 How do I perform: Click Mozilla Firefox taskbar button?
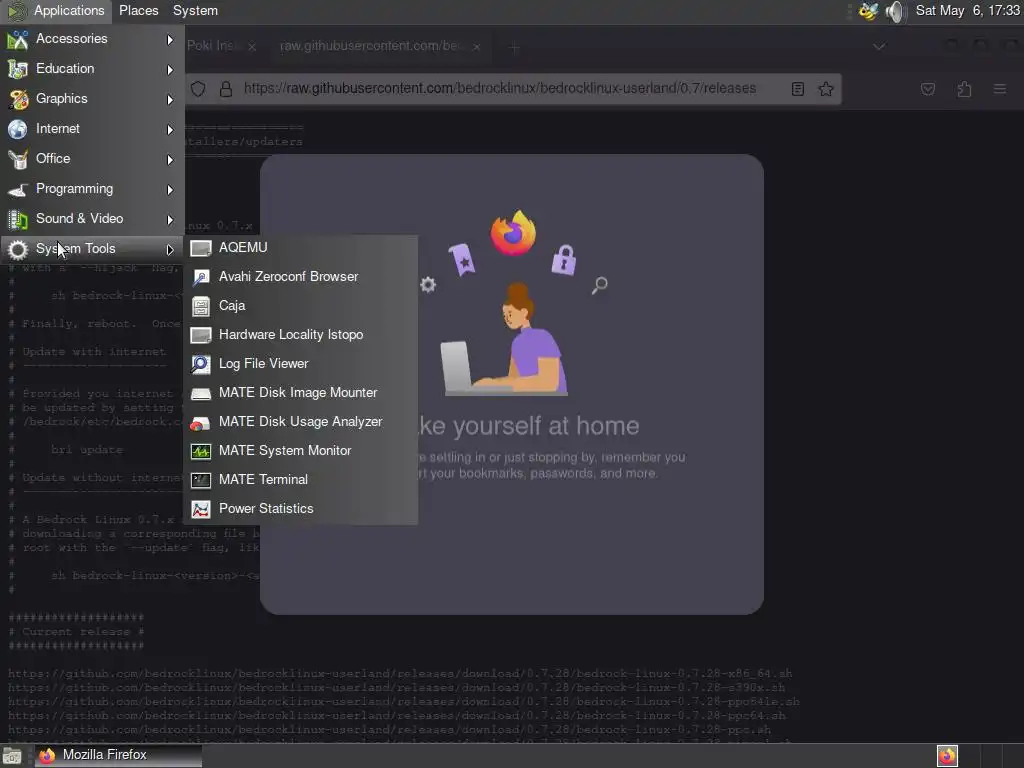pos(118,756)
